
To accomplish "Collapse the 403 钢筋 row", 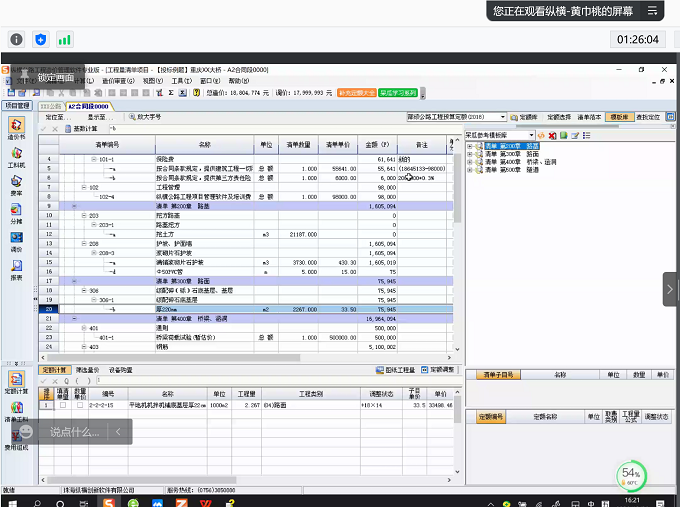I will 84,347.
